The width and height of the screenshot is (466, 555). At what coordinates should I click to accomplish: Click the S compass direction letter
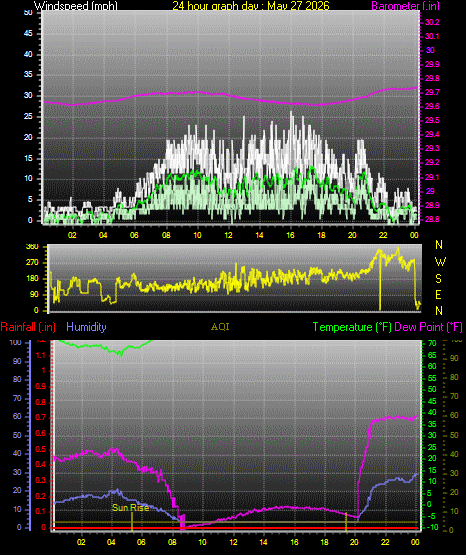(439, 279)
